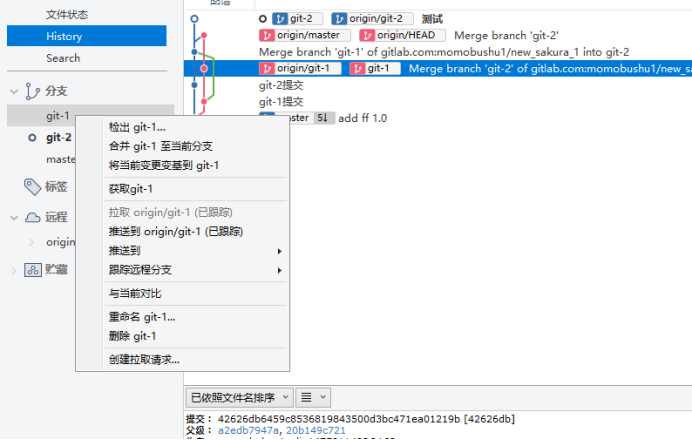This screenshot has width=692, height=440.
Task: Select the History item in sidebar
Action: click(x=86, y=36)
